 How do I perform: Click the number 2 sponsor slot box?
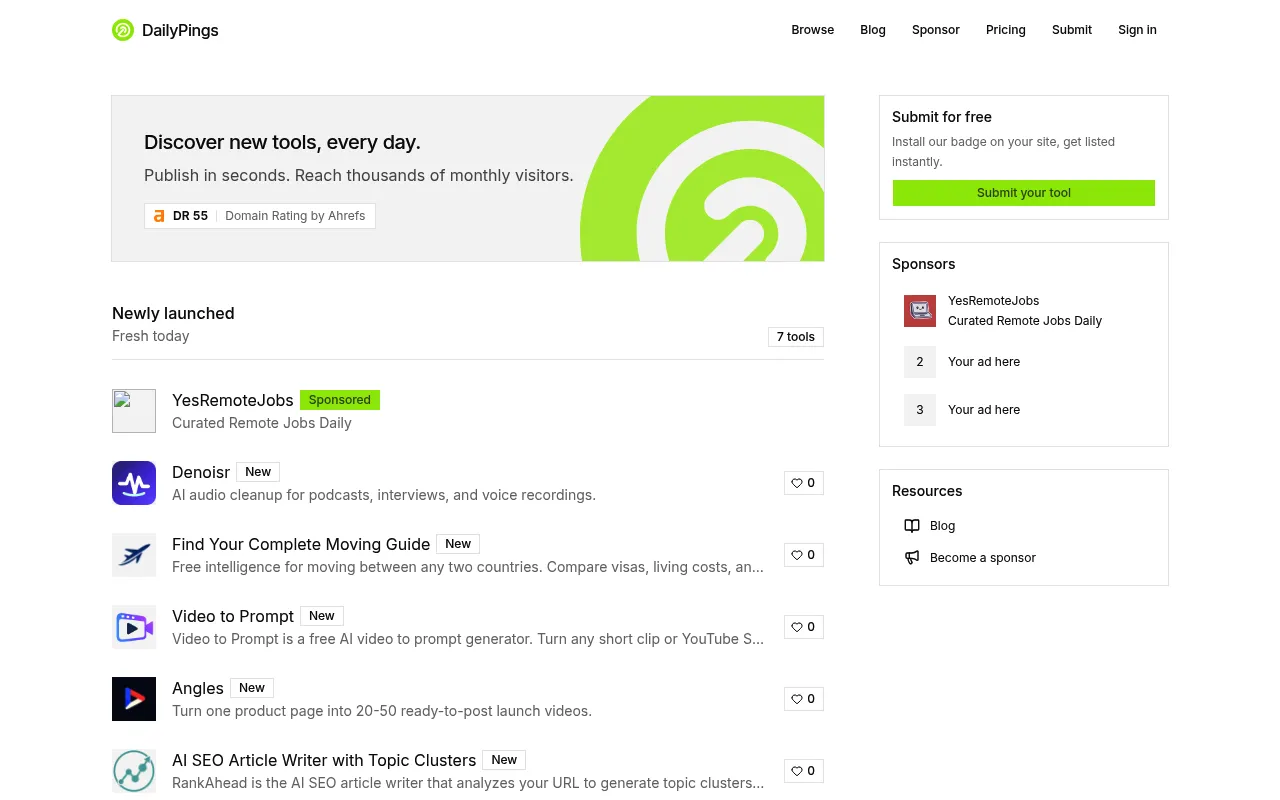(x=920, y=362)
